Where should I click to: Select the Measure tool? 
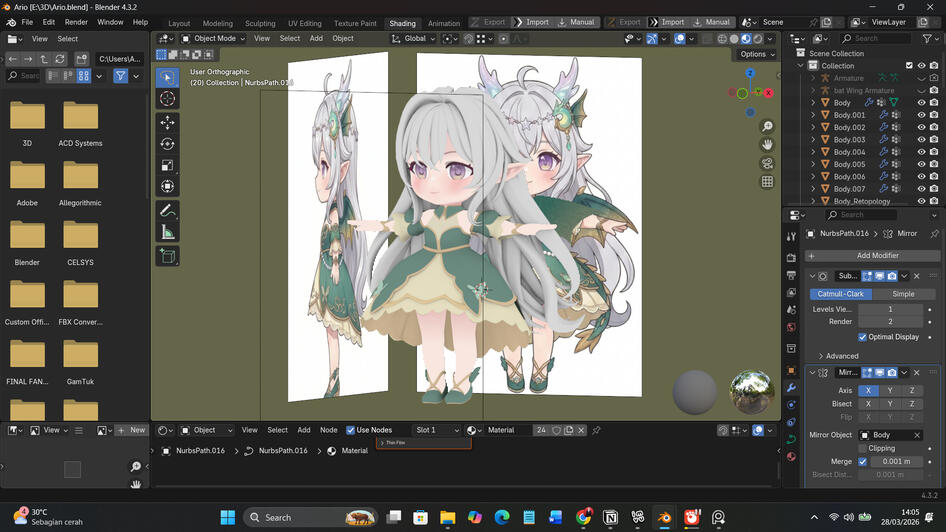pyautogui.click(x=168, y=232)
